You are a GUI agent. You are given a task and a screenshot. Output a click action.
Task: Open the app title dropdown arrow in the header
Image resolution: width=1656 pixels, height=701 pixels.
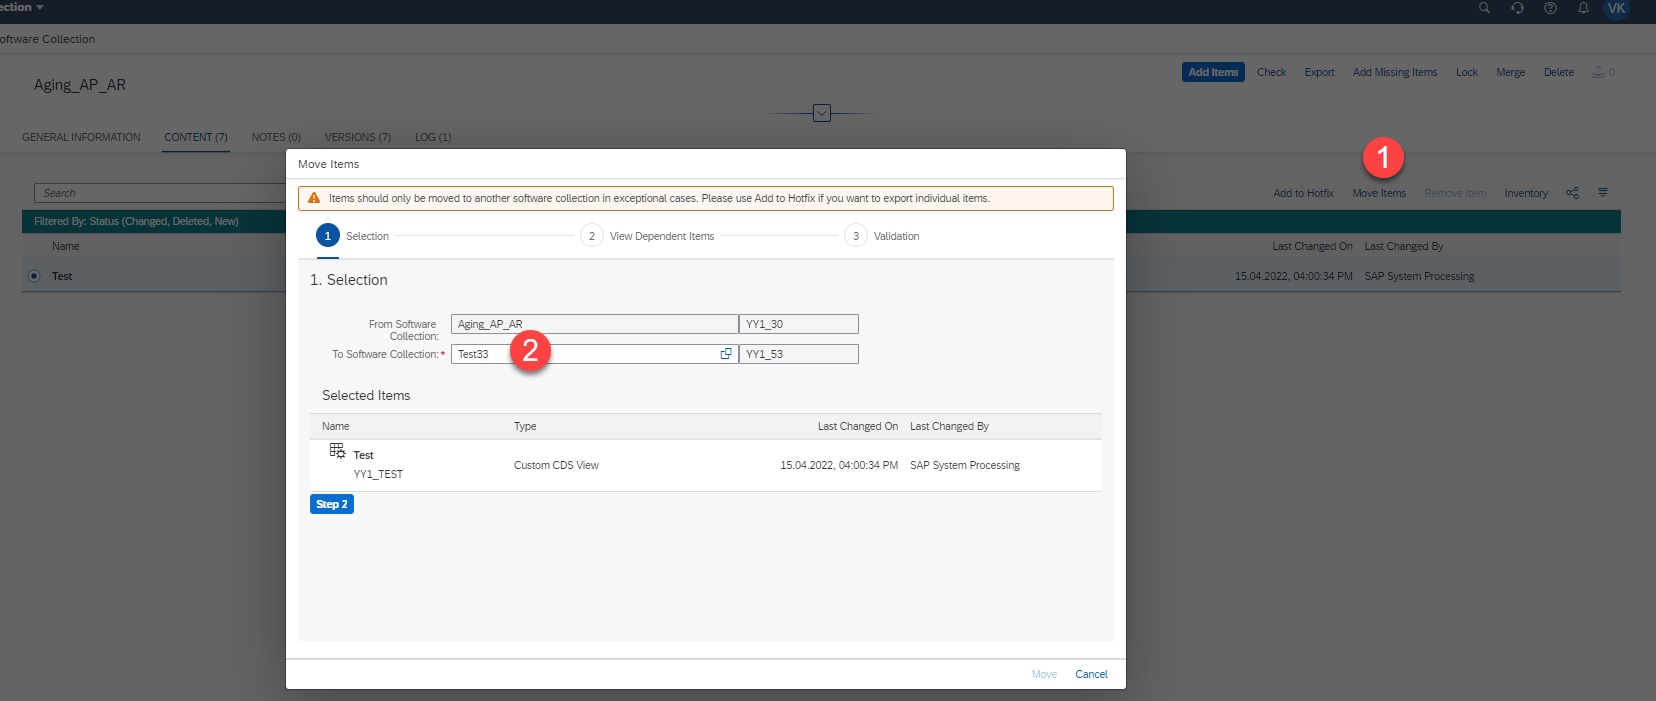point(39,7)
